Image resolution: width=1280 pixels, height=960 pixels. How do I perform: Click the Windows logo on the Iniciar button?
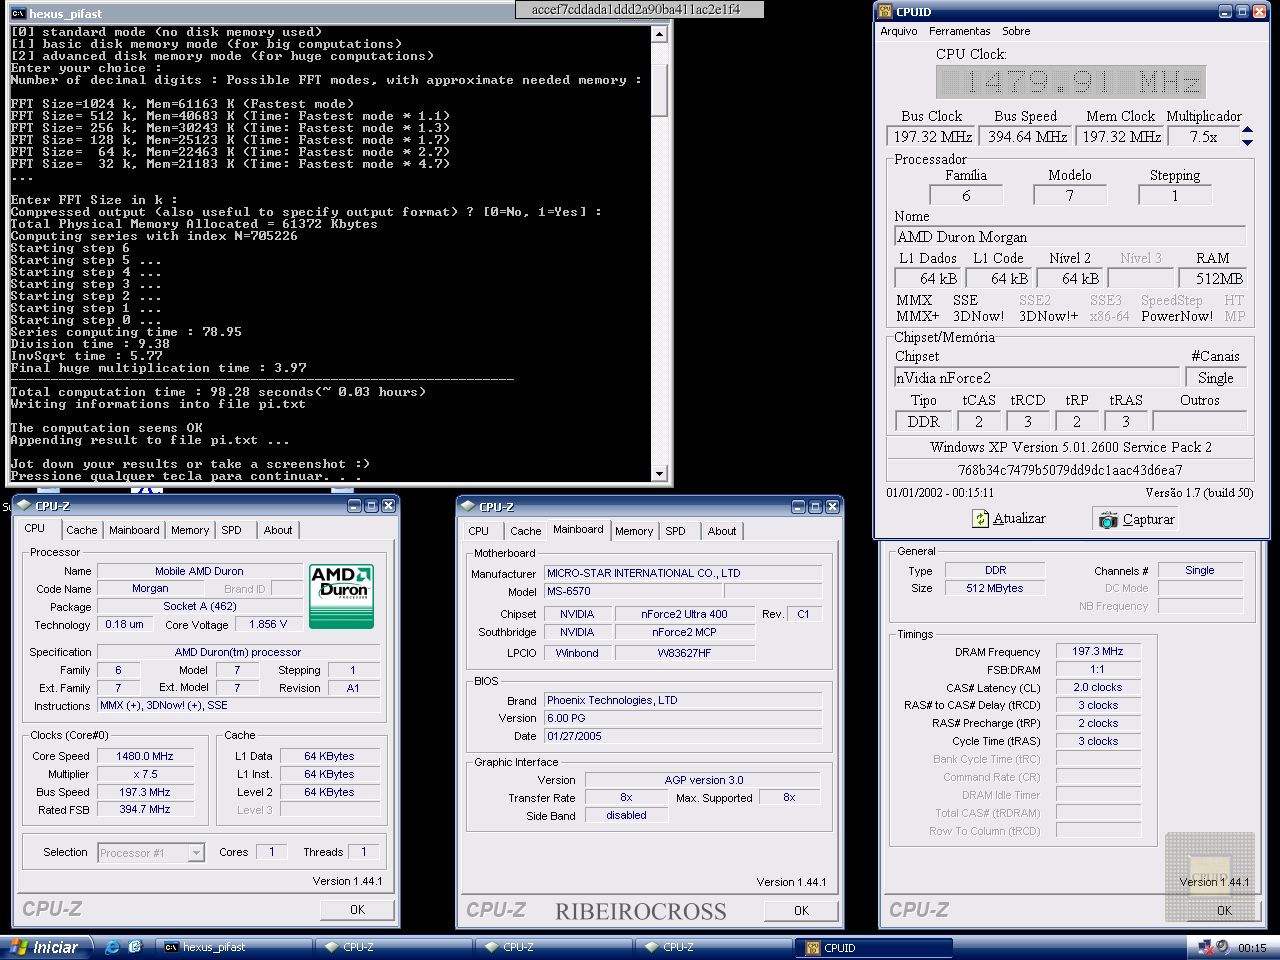(18, 947)
